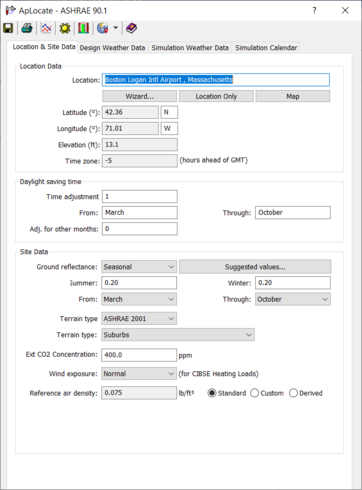362x490 pixels.
Task: Switch to Location & Site Data tab
Action: (x=44, y=47)
